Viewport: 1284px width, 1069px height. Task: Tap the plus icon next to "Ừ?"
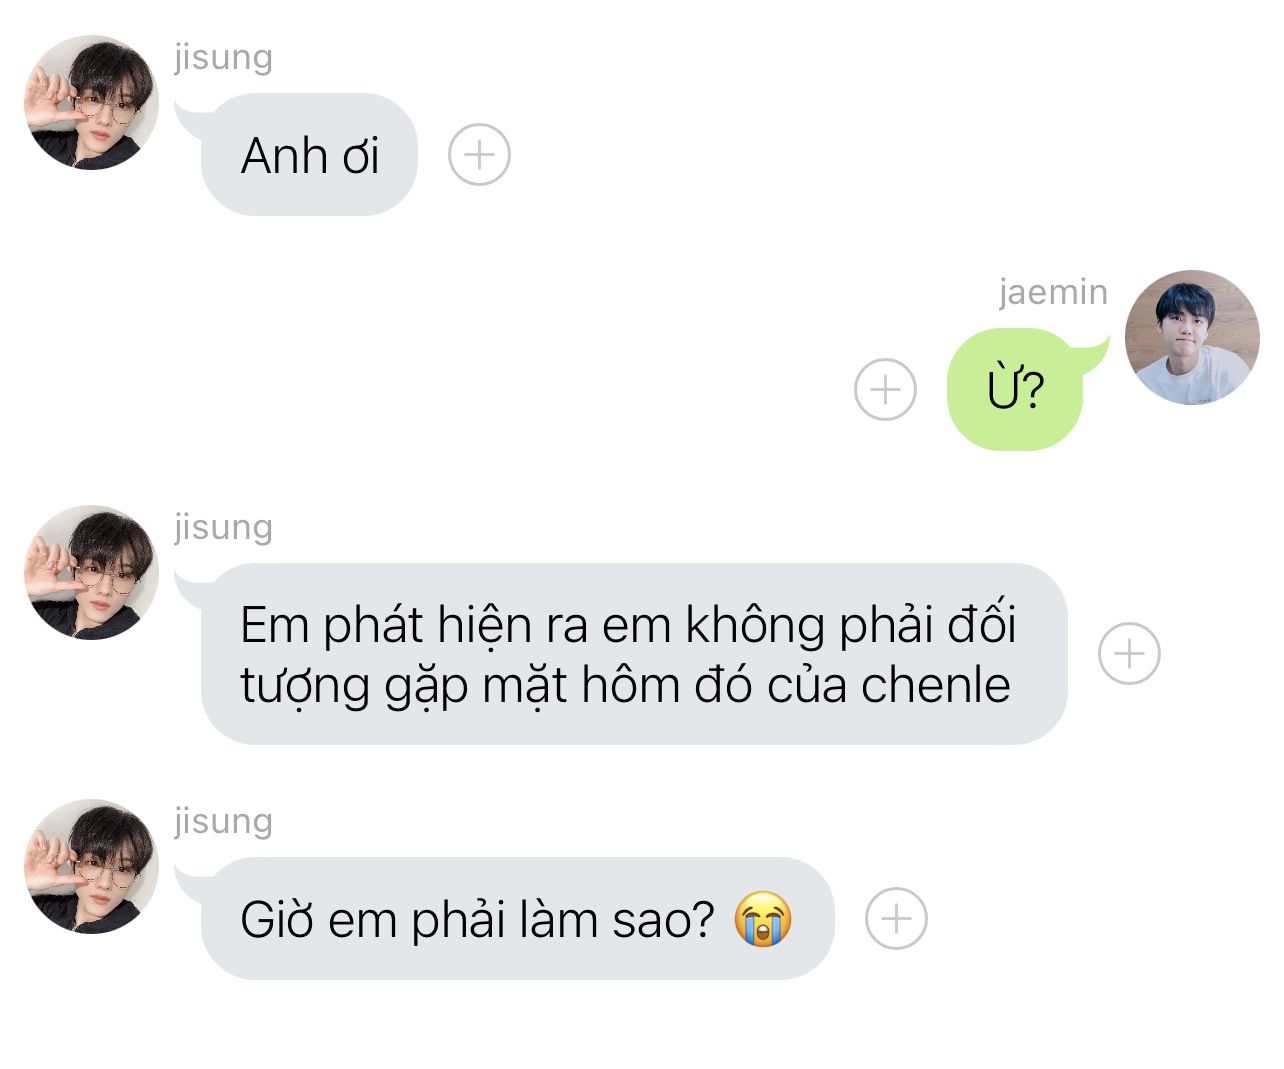885,389
